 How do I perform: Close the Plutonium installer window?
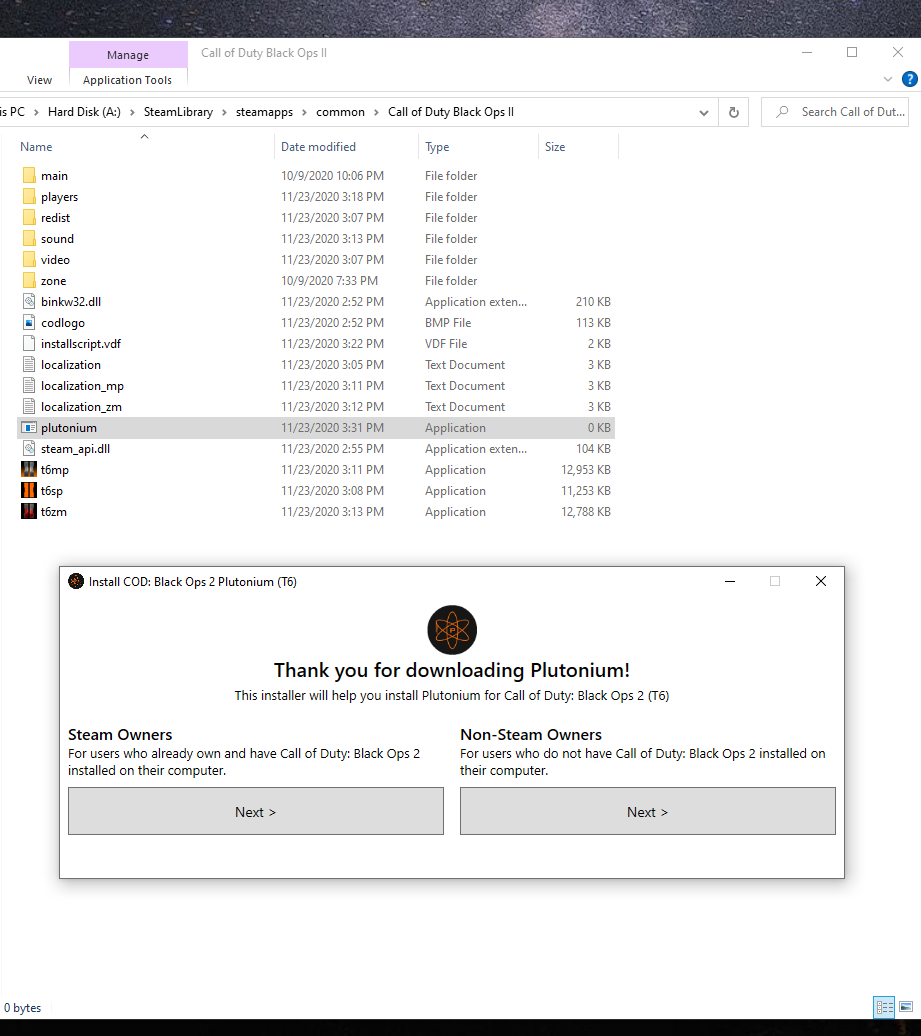tap(821, 581)
